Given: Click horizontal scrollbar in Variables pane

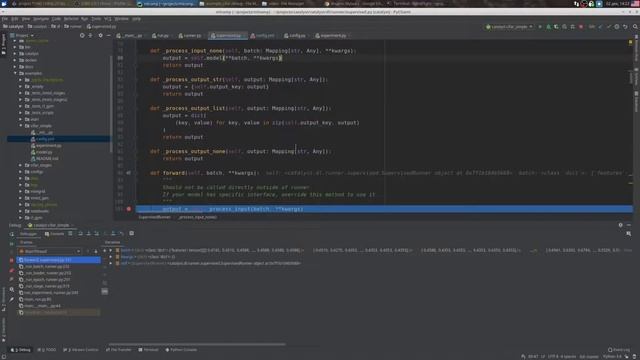Looking at the screenshot, I should pos(197,344).
